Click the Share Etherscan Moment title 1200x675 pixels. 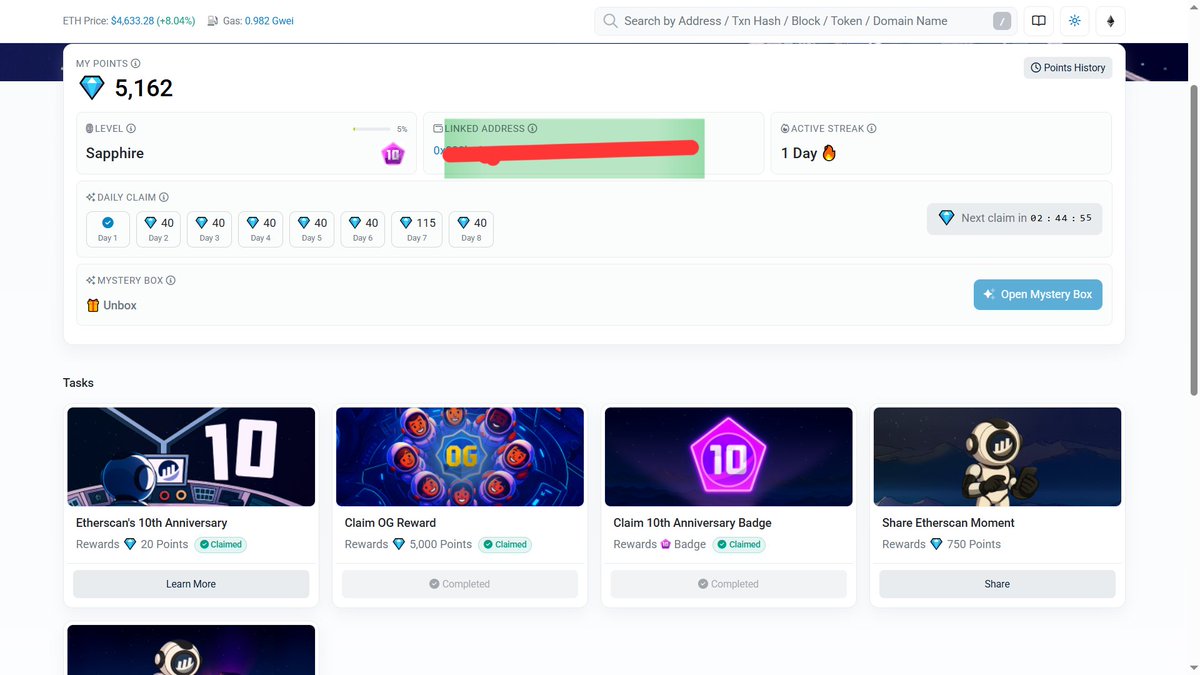[x=948, y=523]
